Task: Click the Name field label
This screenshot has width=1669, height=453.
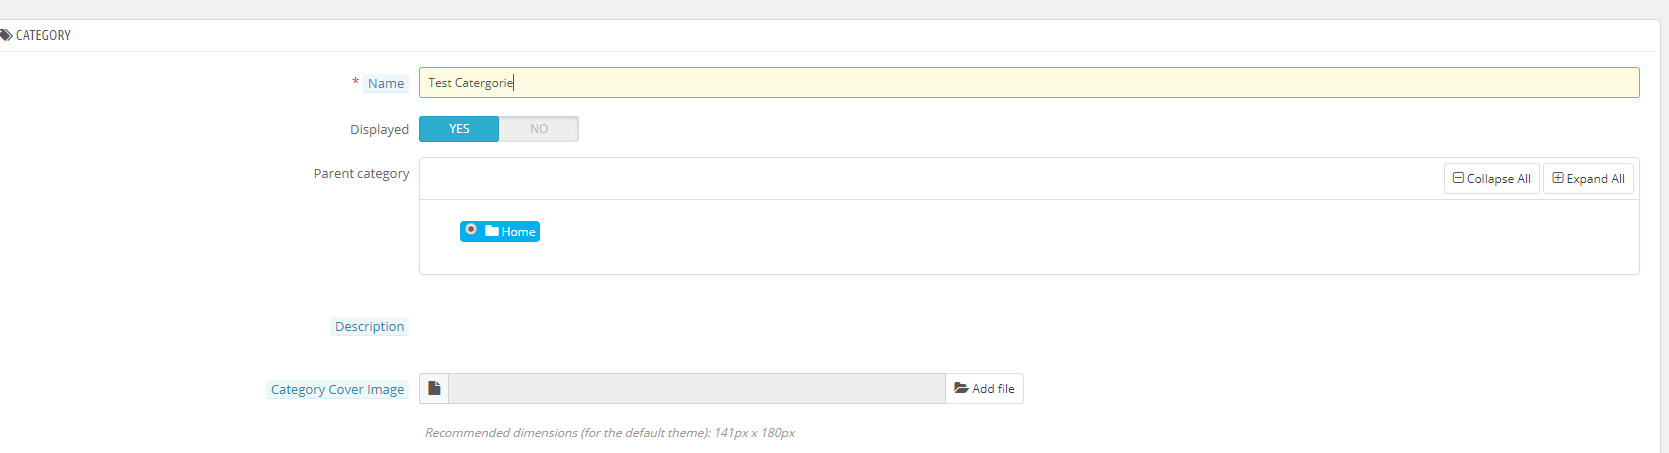Action: click(386, 83)
